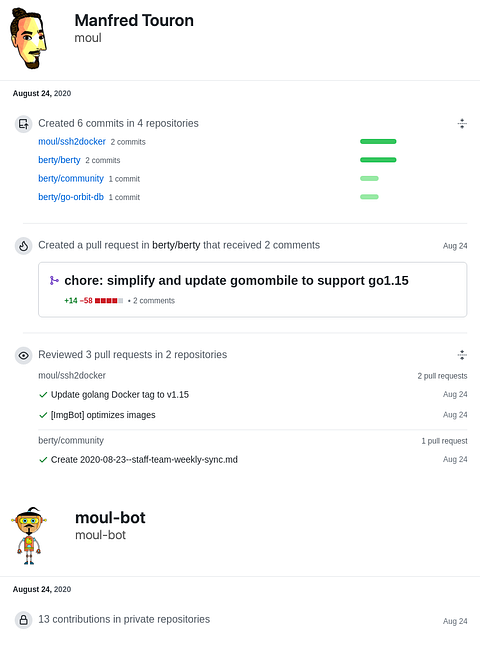This screenshot has height=657, width=480.
Task: Open the berty/community repository link
Action: (x=71, y=178)
